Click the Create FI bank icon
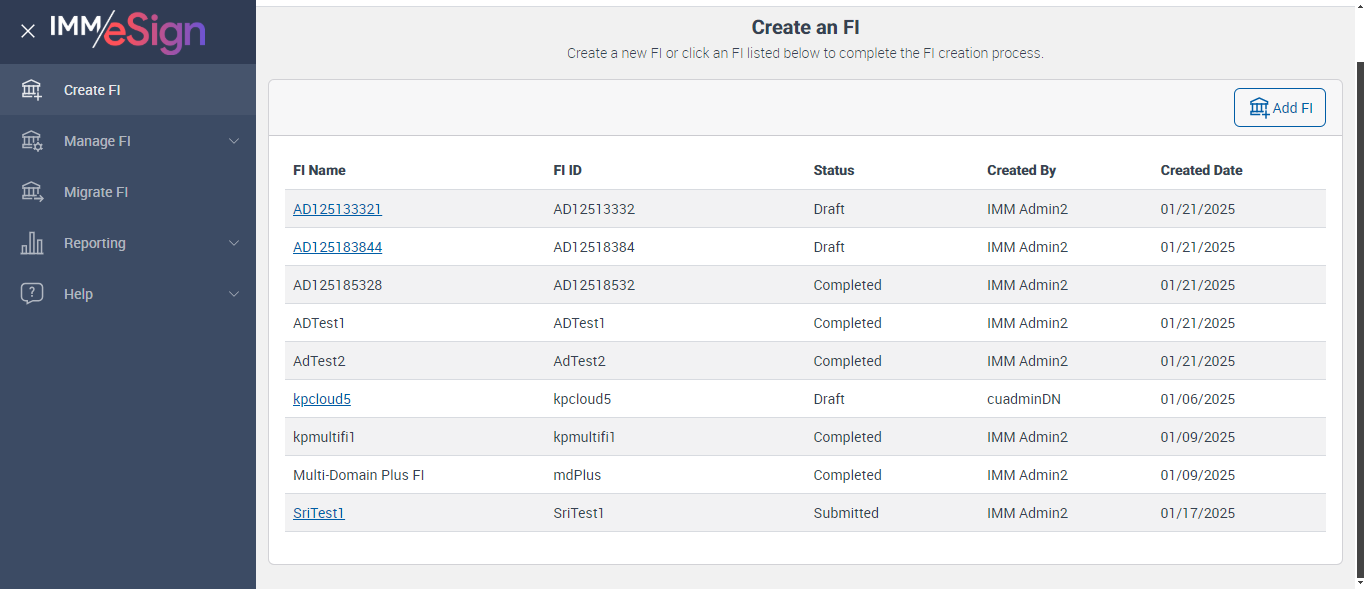This screenshot has height=589, width=1366. [32, 90]
